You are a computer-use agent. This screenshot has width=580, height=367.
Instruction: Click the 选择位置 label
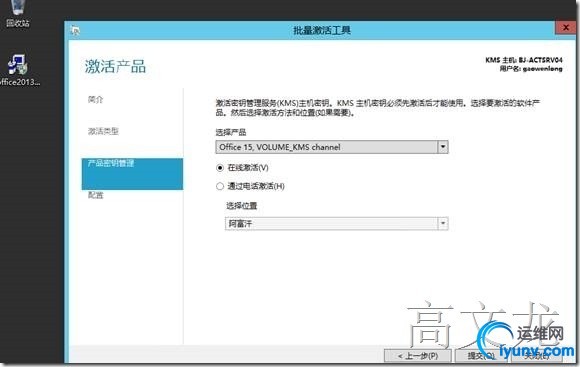coord(242,206)
